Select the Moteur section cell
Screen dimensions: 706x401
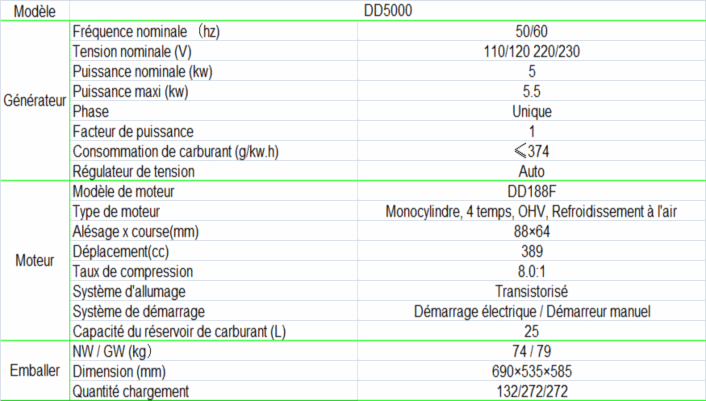click(x=34, y=261)
